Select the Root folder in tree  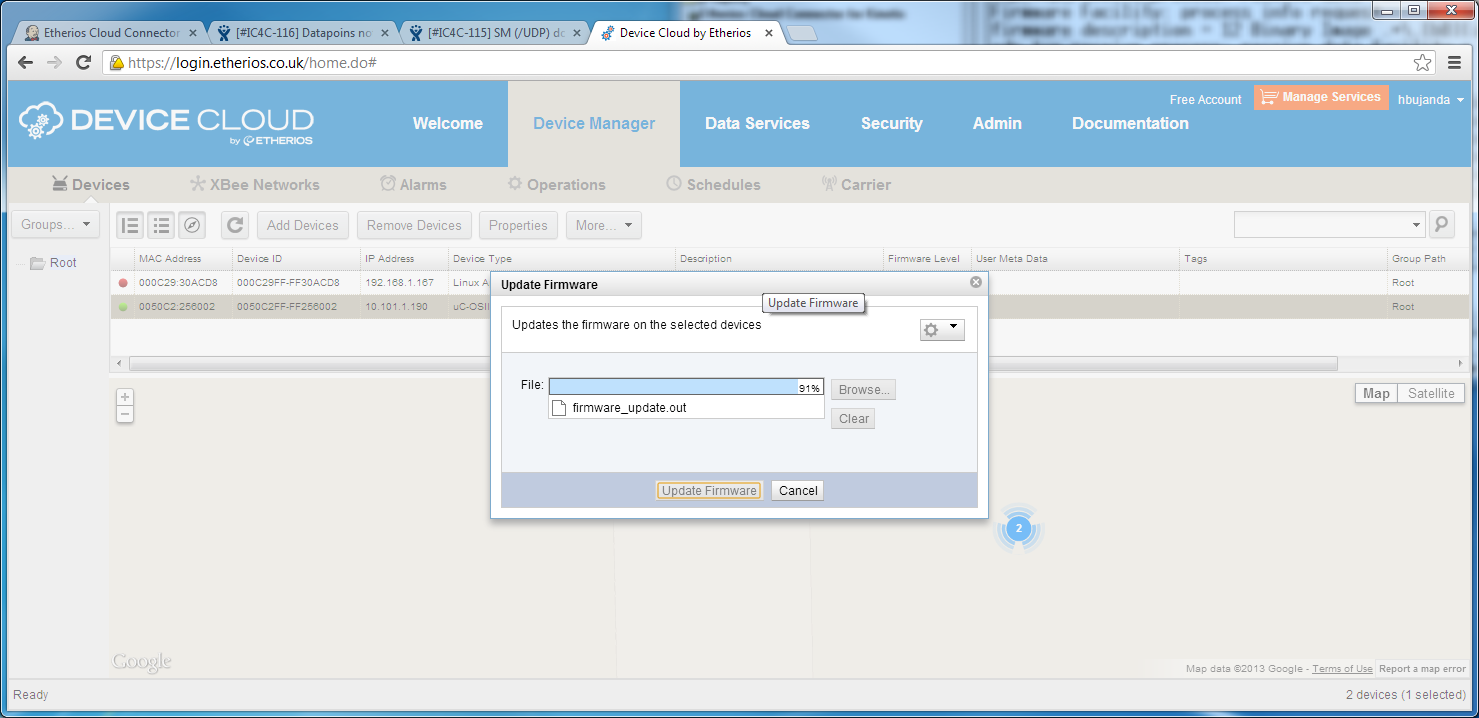(x=63, y=263)
